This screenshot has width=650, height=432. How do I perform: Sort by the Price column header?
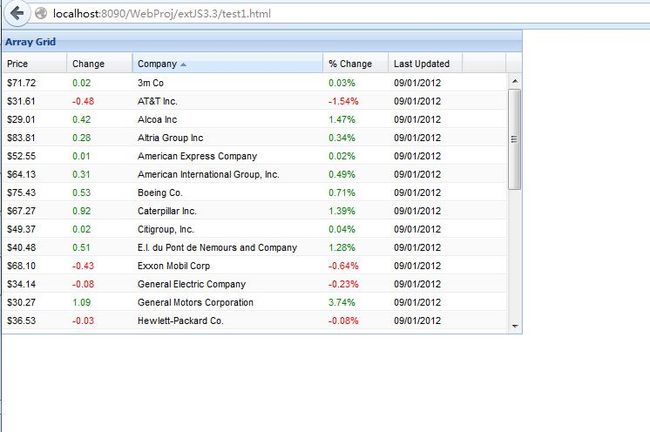(35, 64)
